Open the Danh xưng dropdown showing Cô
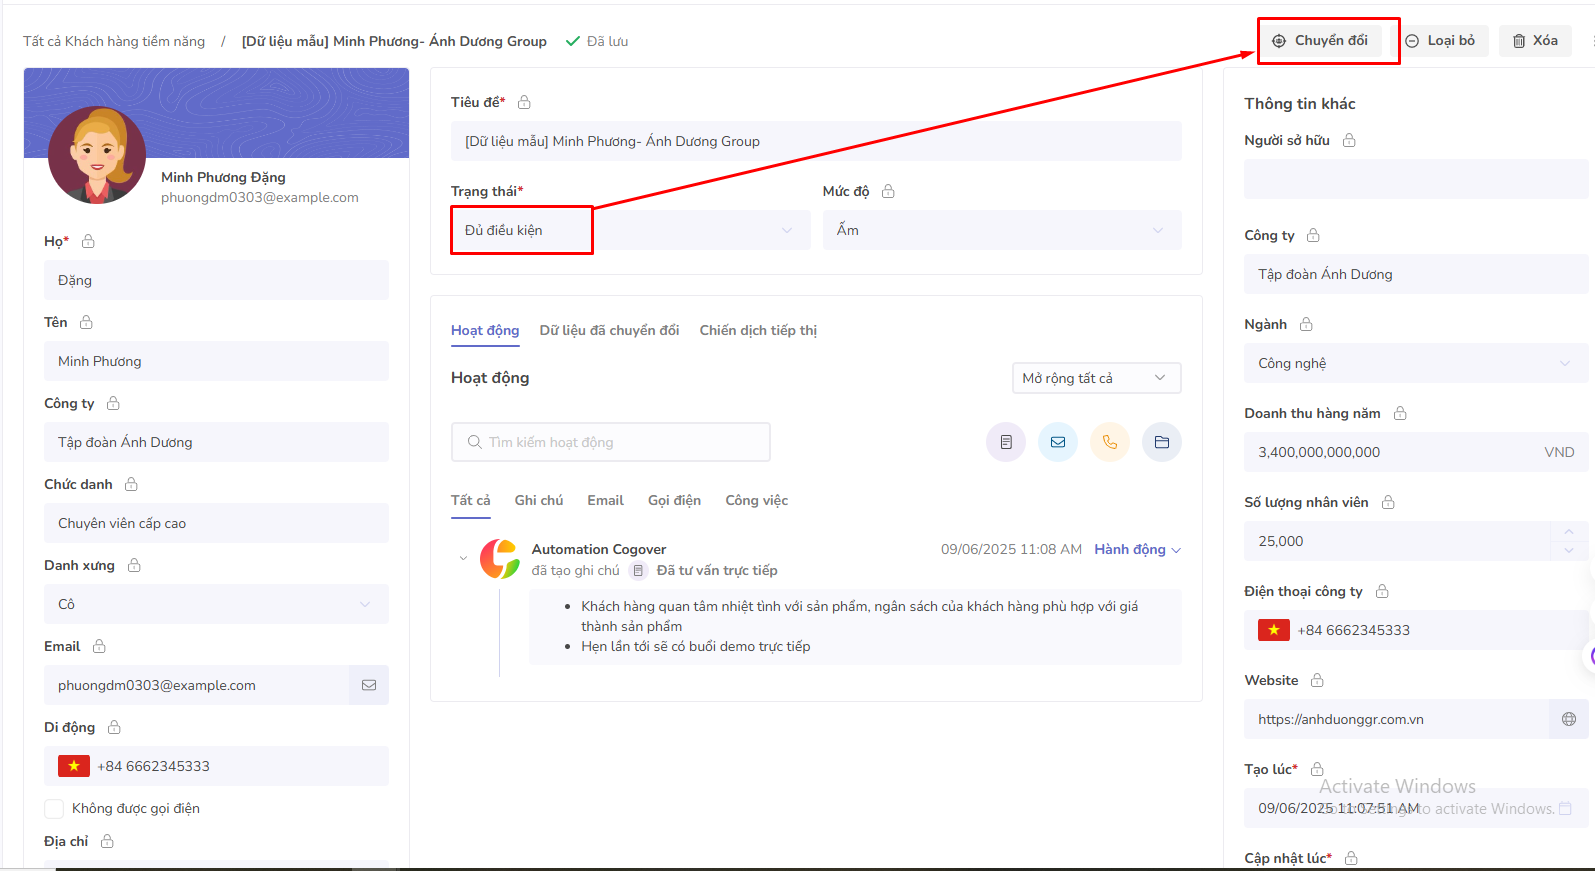This screenshot has width=1595, height=871. [216, 604]
